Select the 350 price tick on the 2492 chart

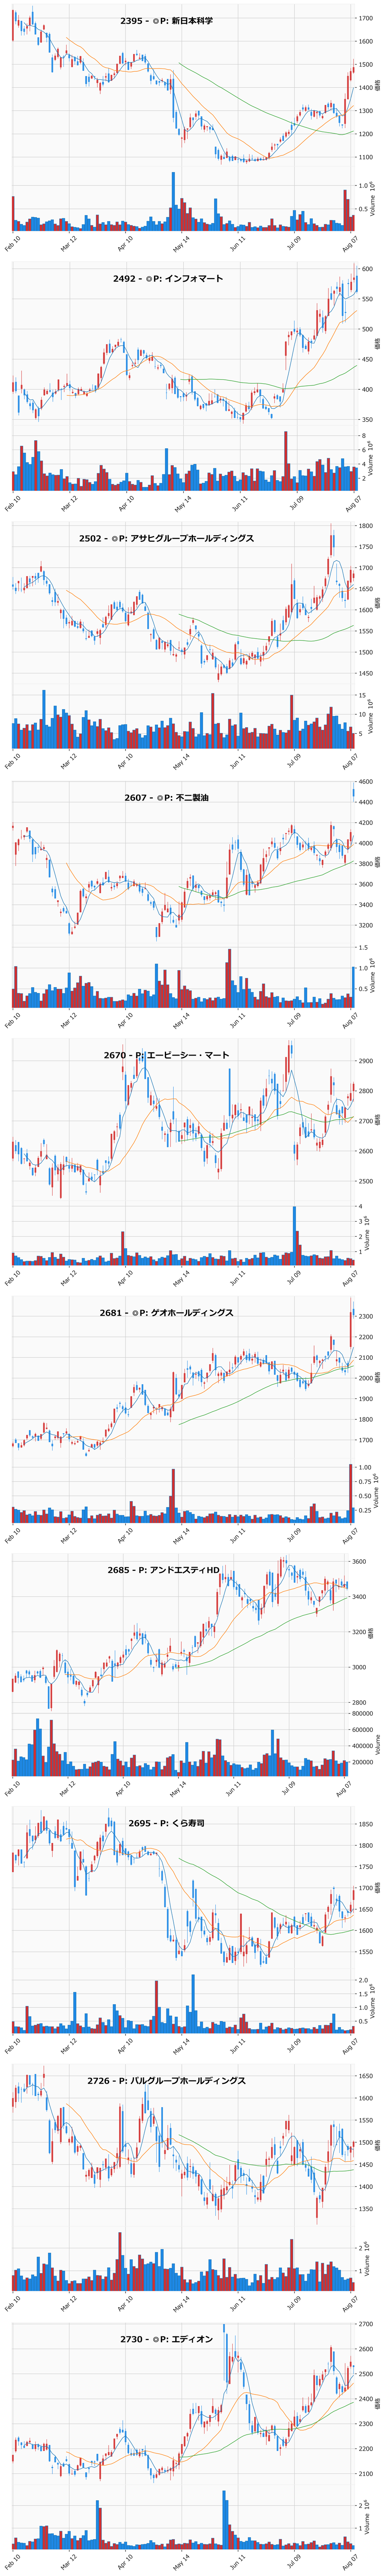pos(367,420)
